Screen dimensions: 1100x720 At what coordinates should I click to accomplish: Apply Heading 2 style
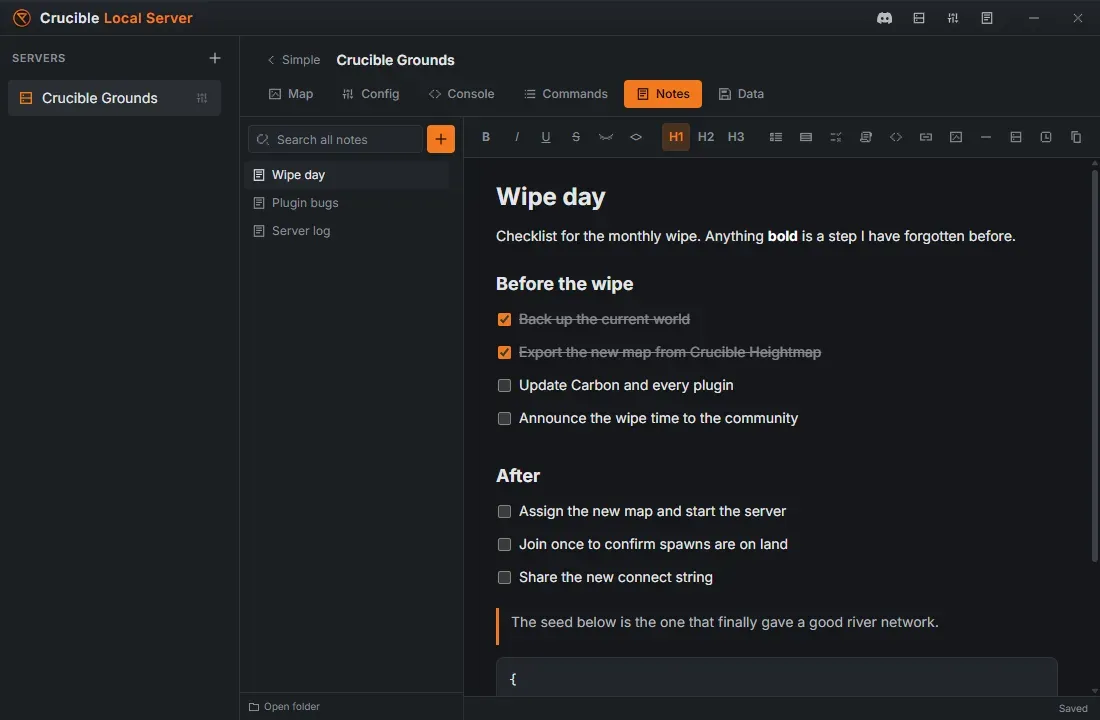click(706, 137)
